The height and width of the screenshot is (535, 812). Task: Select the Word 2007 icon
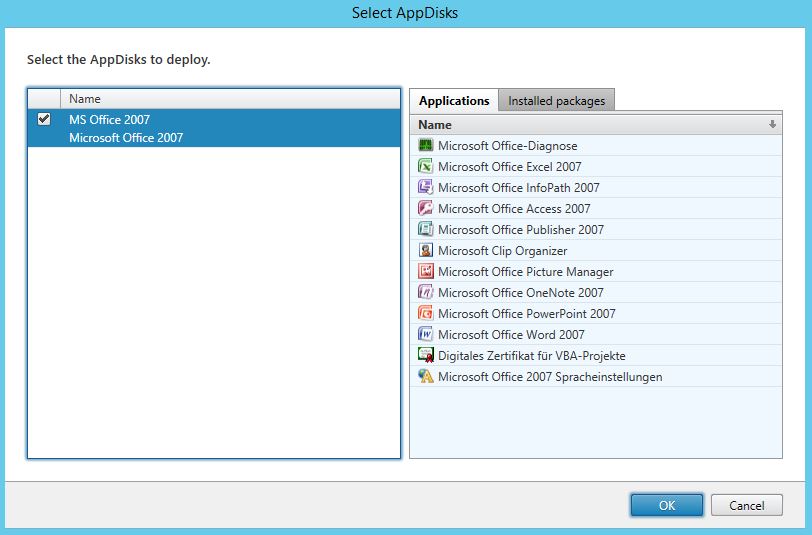pyautogui.click(x=425, y=335)
